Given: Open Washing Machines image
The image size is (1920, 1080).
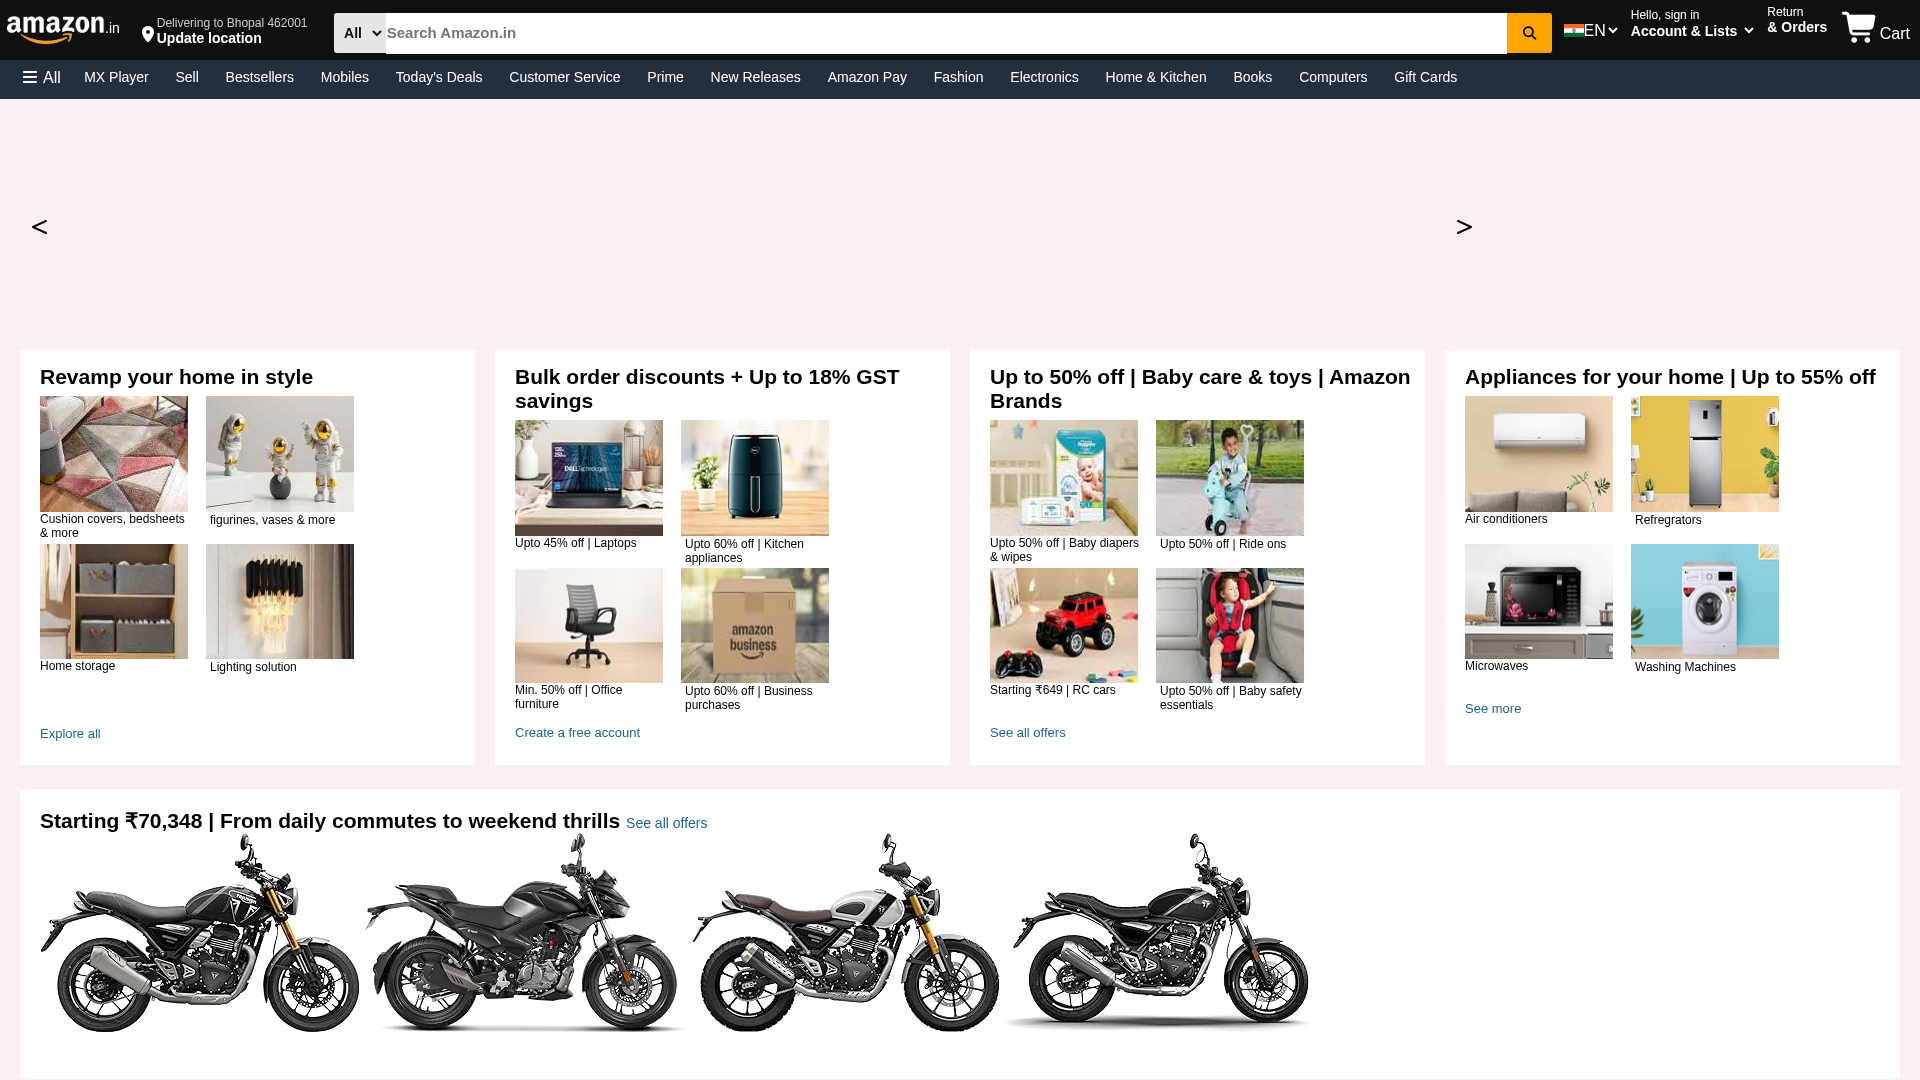Looking at the screenshot, I should click(1705, 601).
